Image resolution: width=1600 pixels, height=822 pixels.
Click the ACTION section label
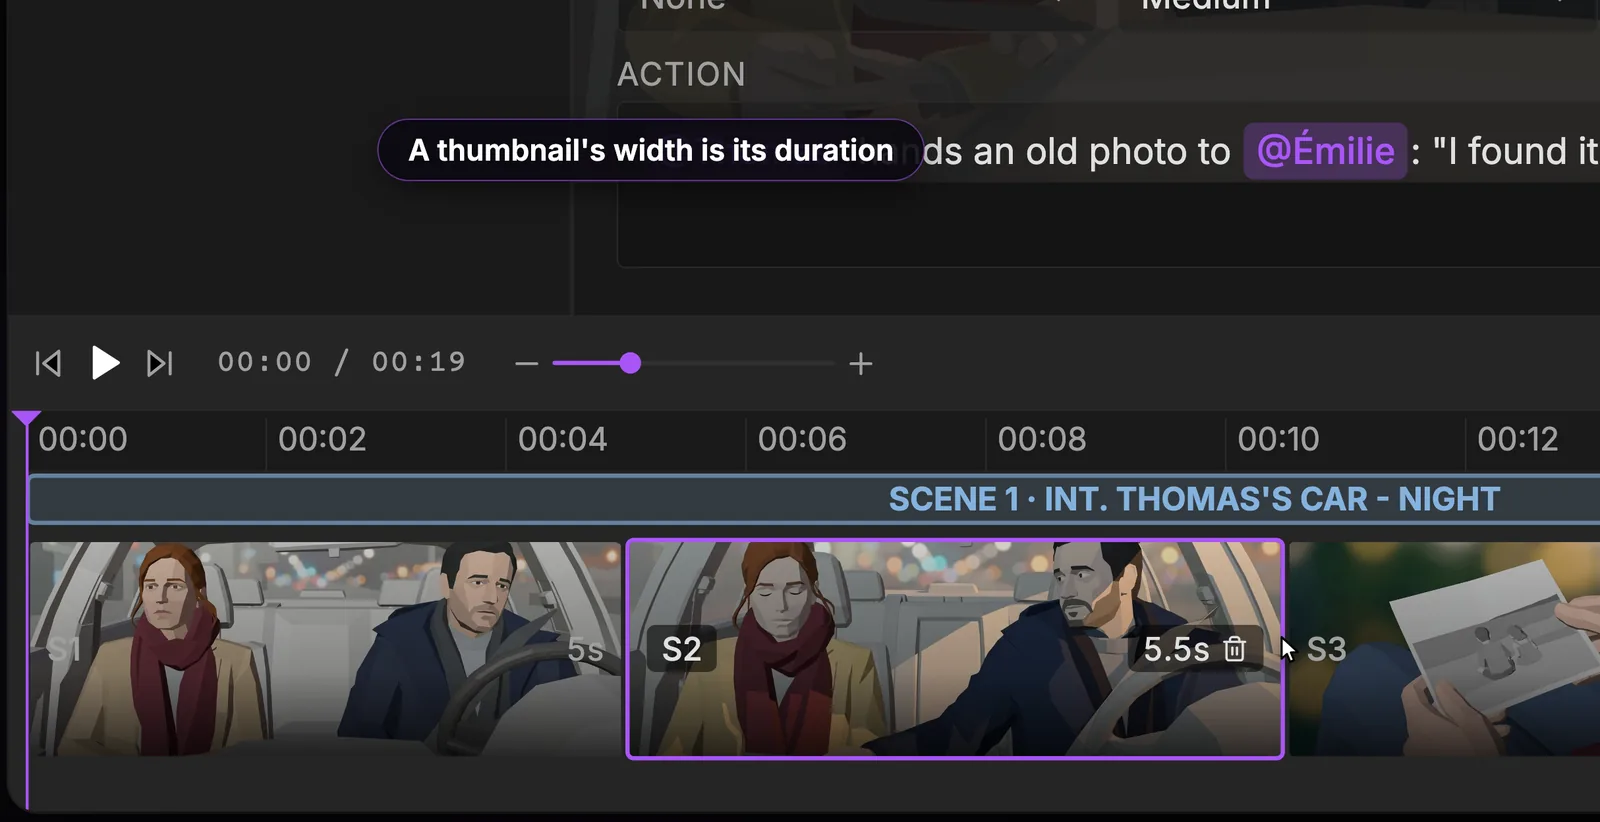point(681,74)
